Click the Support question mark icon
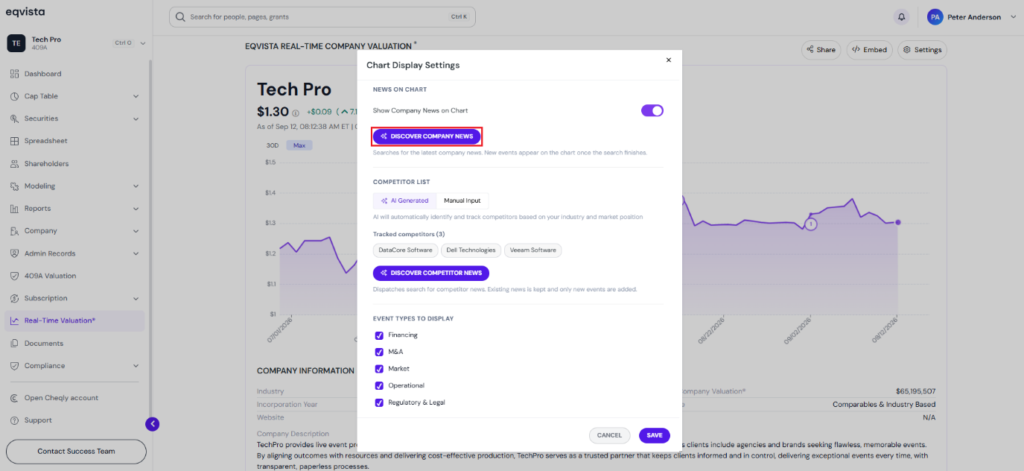1024x471 pixels. click(14, 420)
